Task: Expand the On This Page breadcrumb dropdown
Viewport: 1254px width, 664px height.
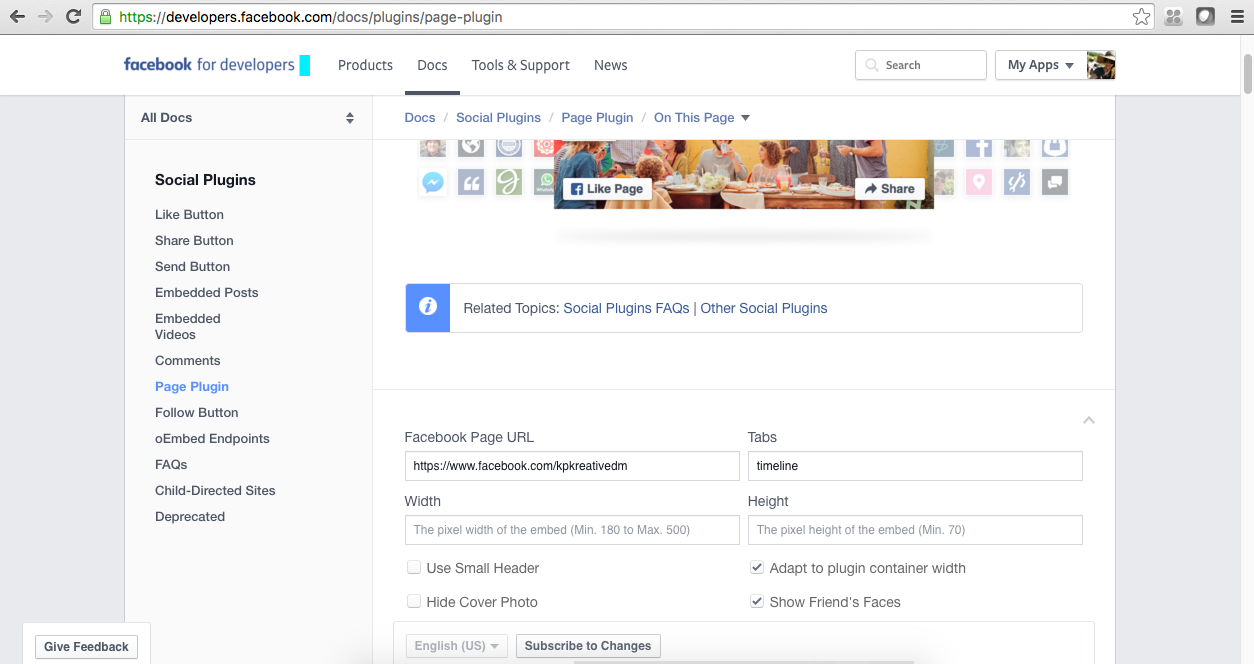Action: 702,117
